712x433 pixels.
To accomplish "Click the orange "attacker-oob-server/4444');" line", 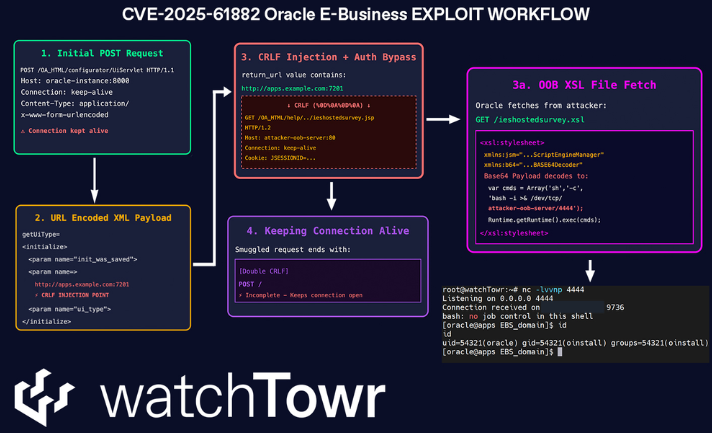I will click(x=535, y=208).
